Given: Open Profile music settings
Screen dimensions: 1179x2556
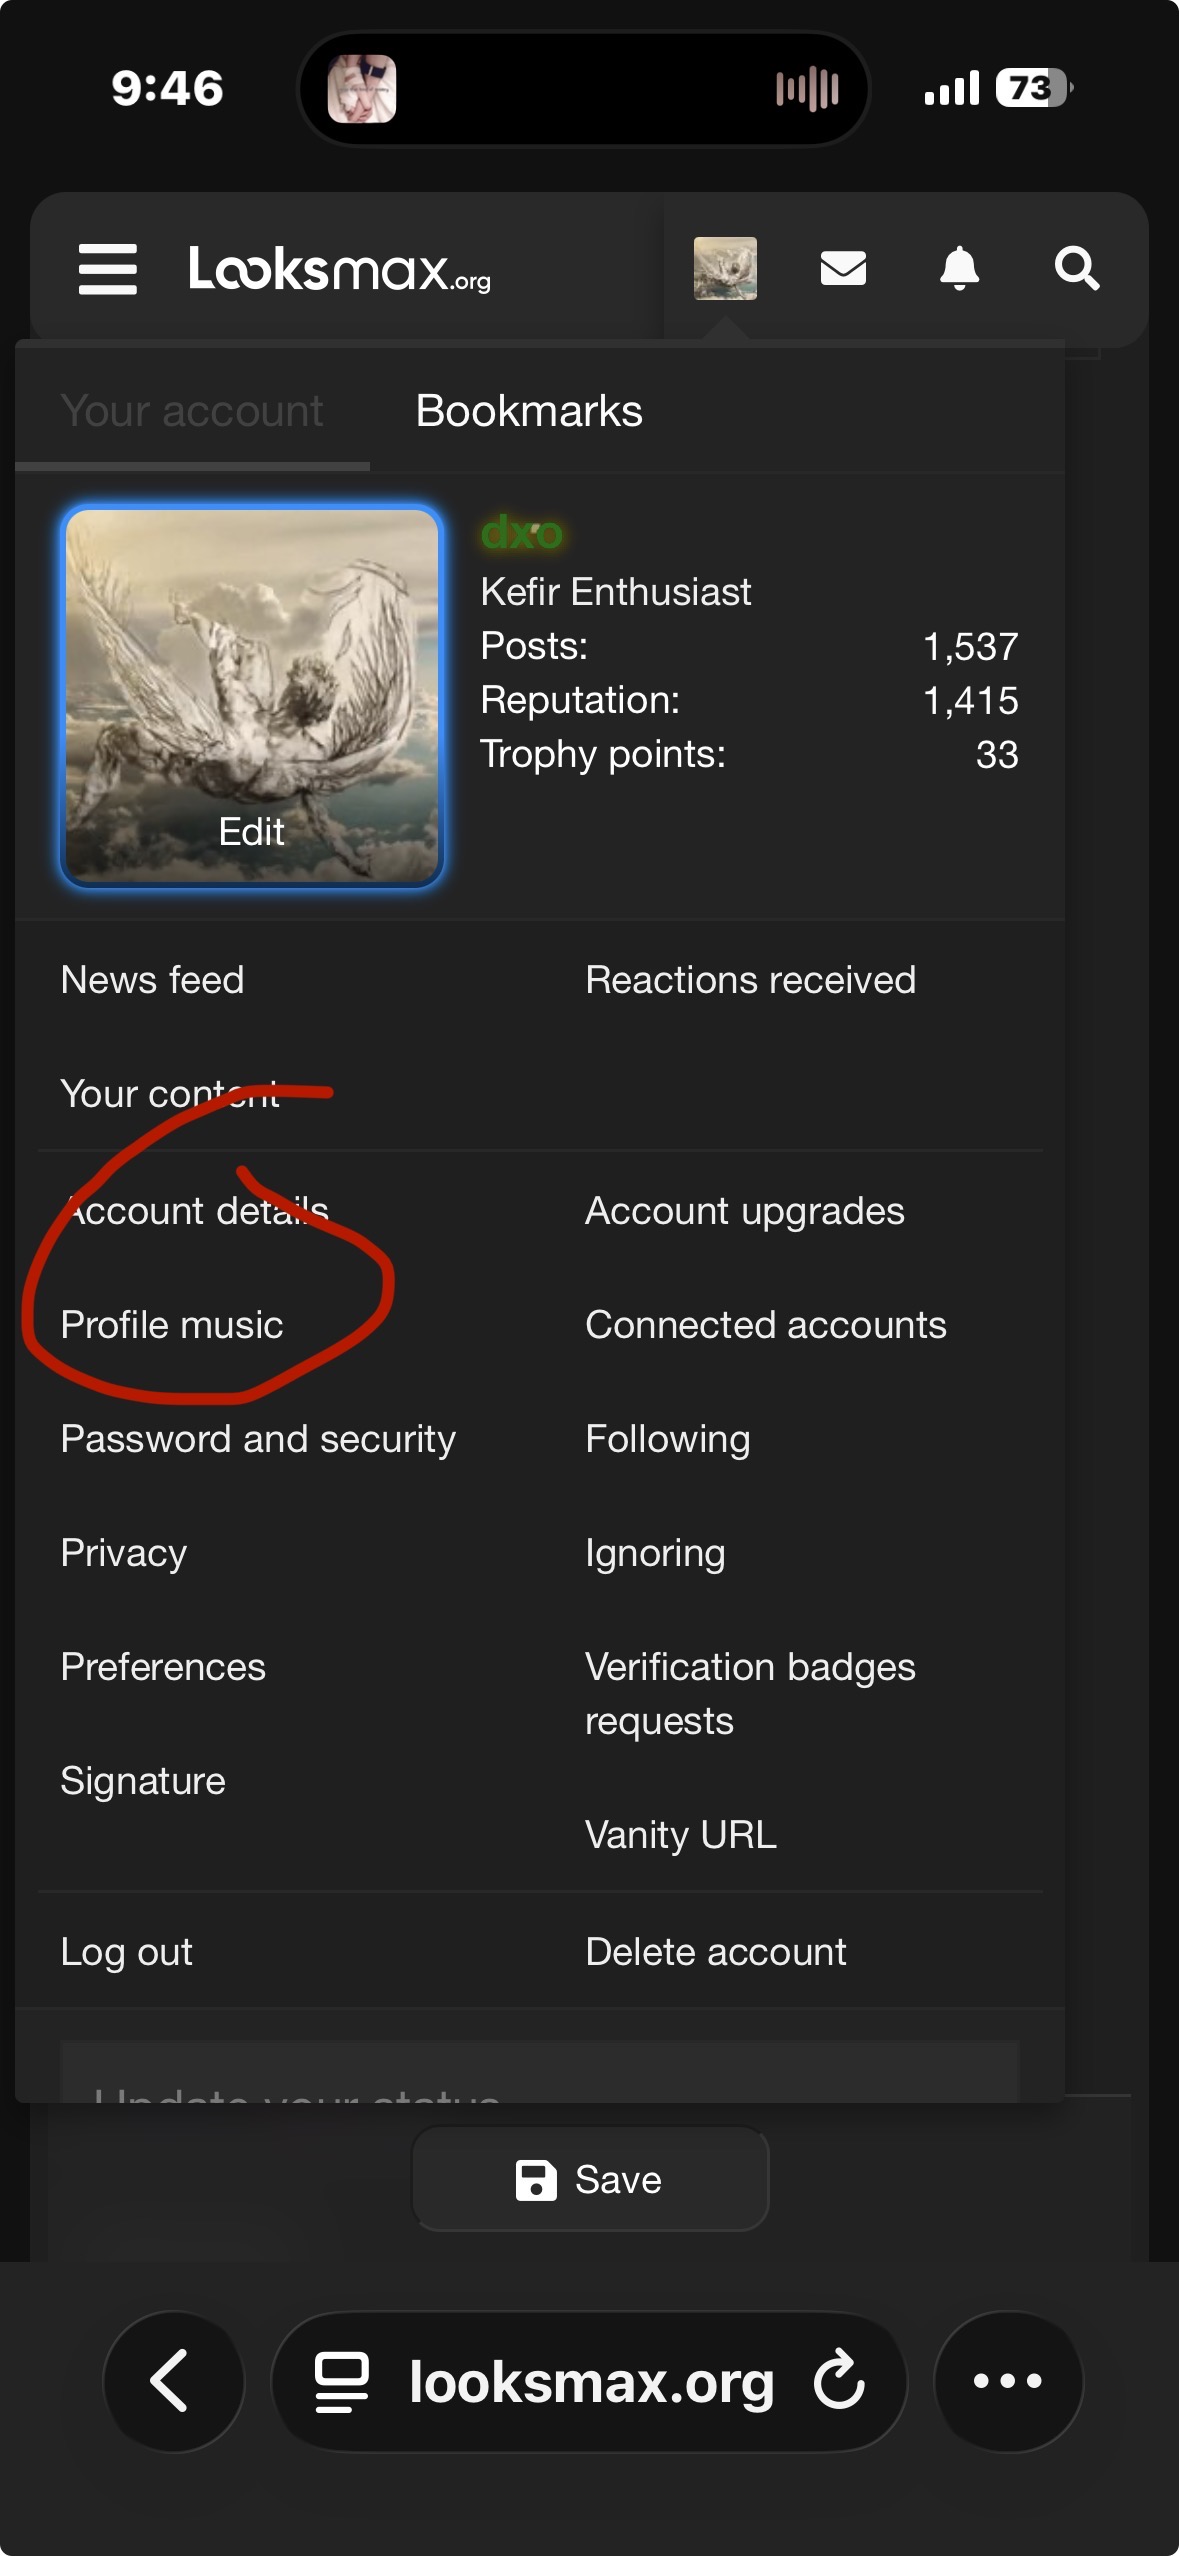Looking at the screenshot, I should tap(172, 1325).
